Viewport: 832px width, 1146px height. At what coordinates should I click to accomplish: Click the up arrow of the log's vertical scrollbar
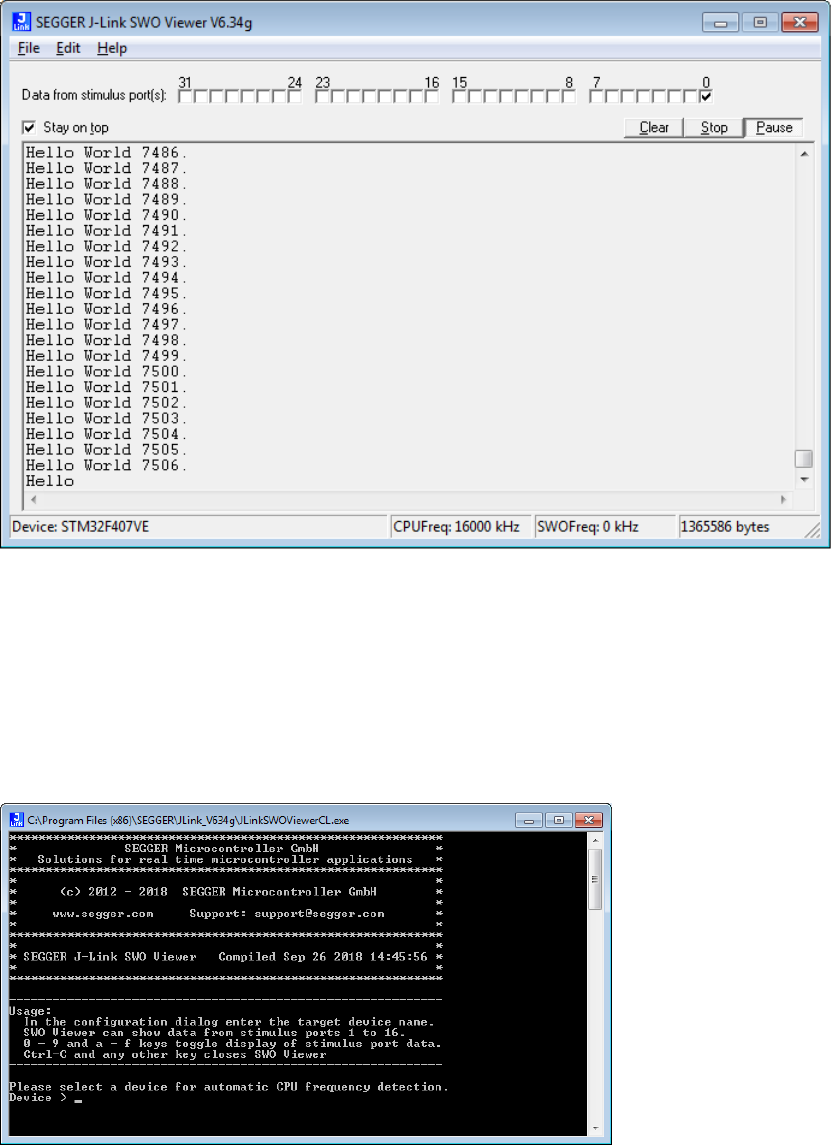tap(803, 154)
